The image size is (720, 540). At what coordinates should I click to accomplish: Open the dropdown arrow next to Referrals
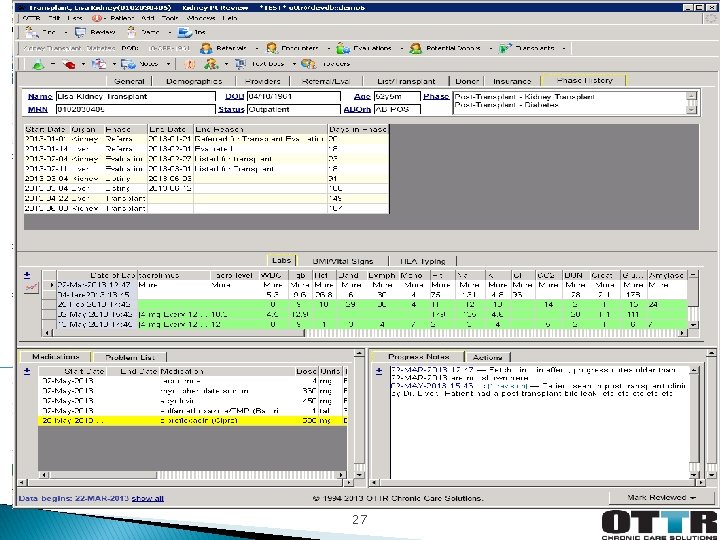(256, 47)
